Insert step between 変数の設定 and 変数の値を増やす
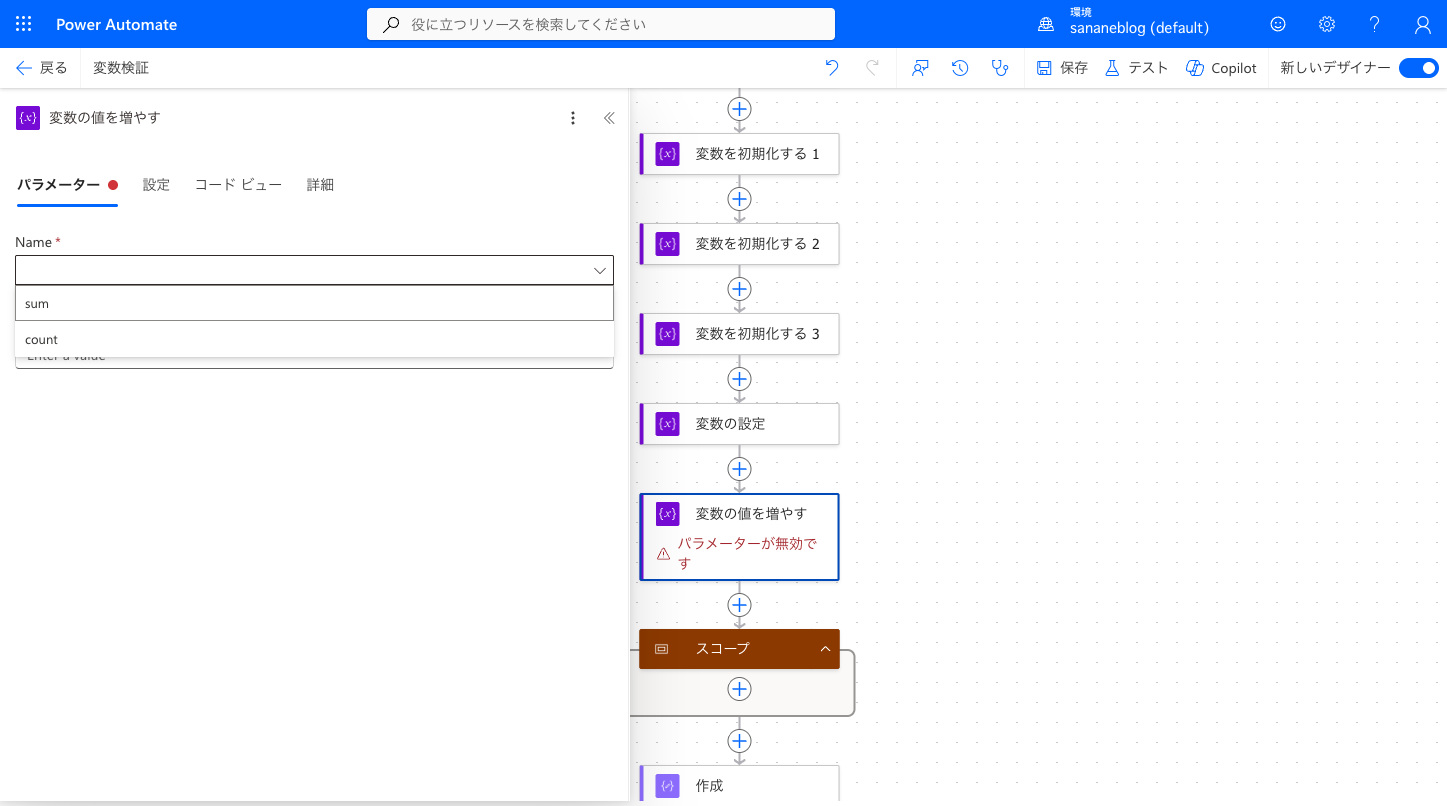The width and height of the screenshot is (1447, 806). coord(739,469)
